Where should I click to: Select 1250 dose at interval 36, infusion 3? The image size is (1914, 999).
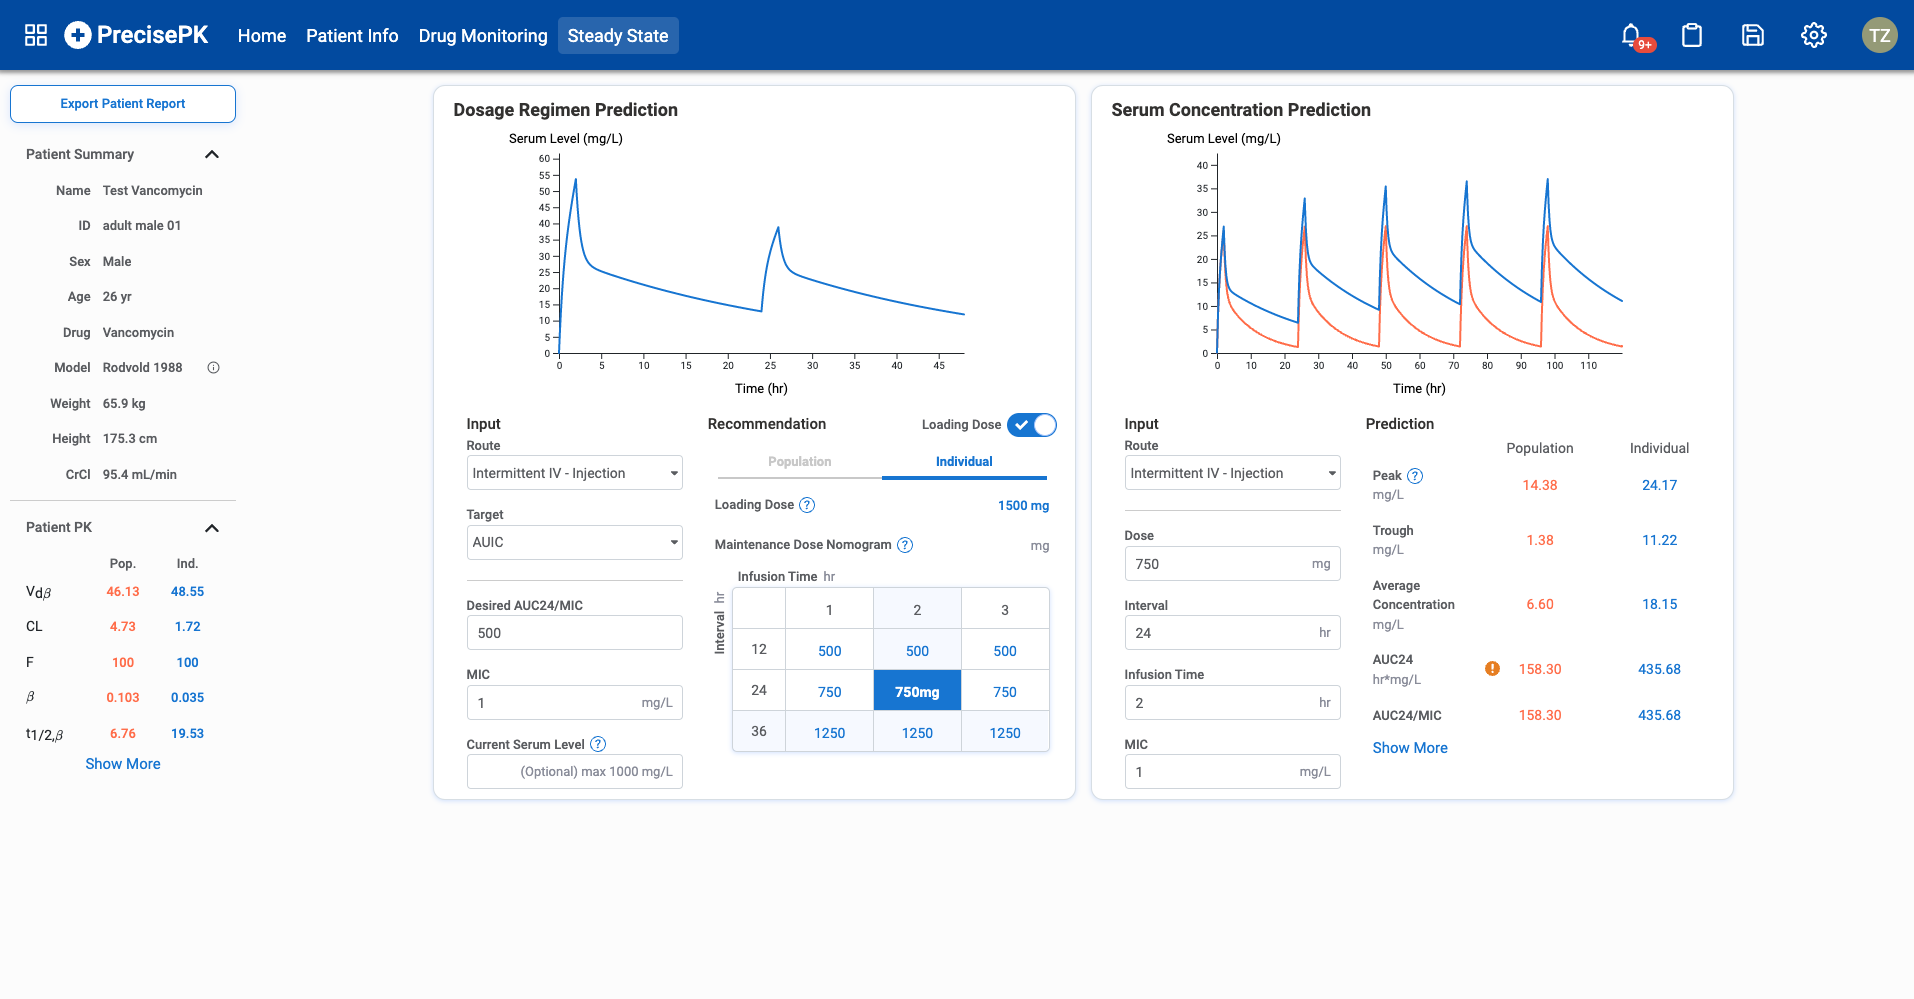tap(1005, 733)
